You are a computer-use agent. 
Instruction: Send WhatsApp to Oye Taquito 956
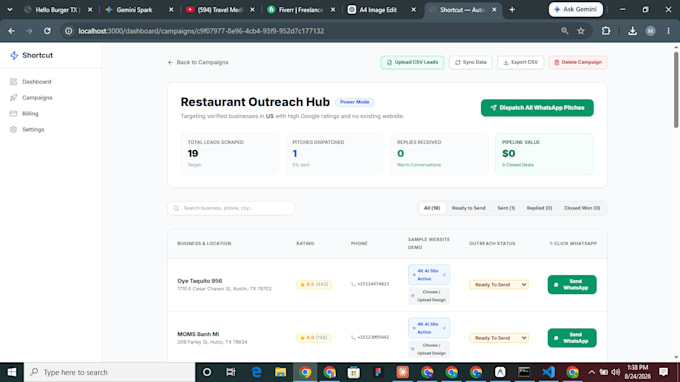[572, 284]
